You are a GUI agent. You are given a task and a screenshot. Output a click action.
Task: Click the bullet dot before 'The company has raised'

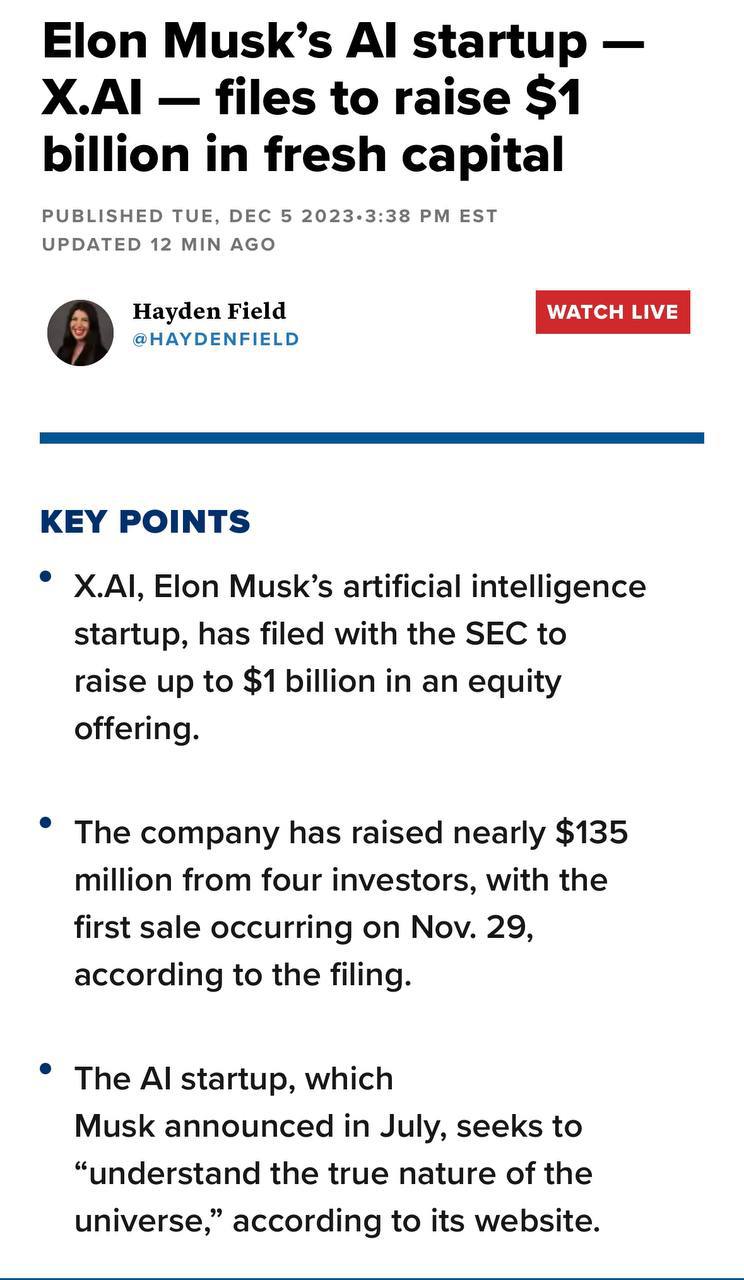(x=45, y=823)
